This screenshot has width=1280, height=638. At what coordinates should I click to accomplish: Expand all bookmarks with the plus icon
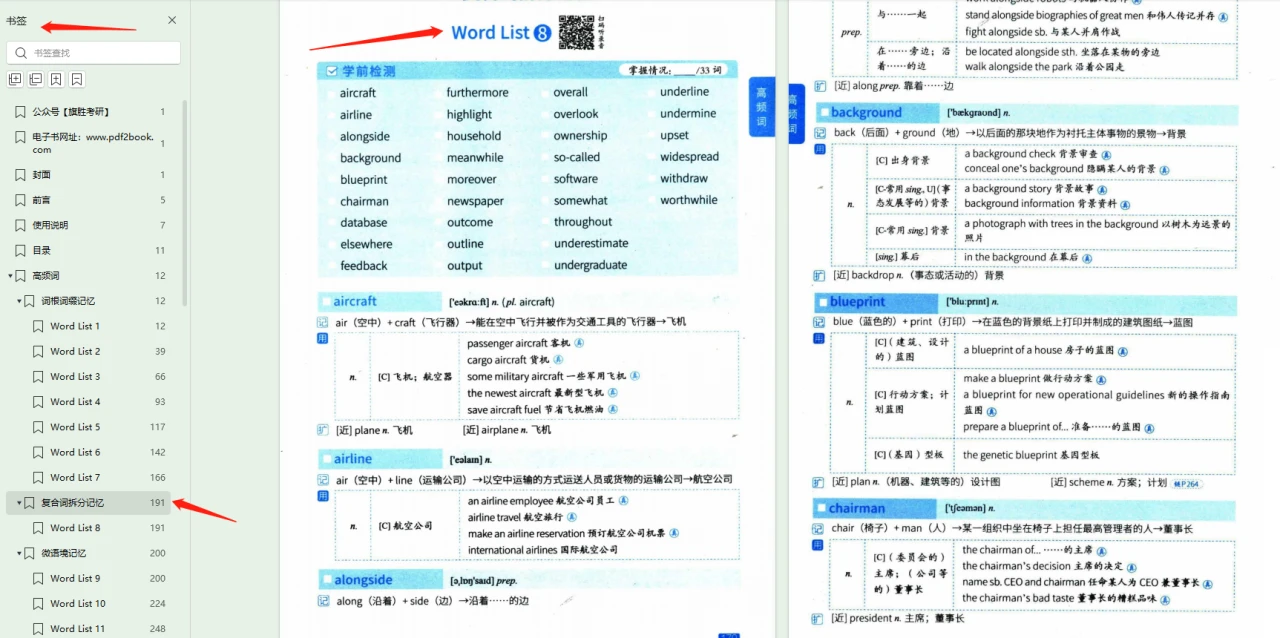pos(15,79)
